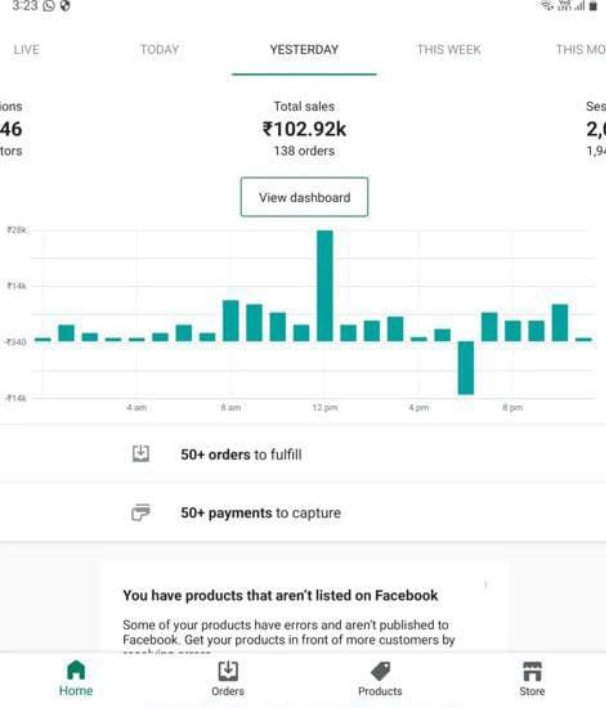This screenshot has width=606, height=708.
Task: Tap the 'Total sales' label
Action: point(304,107)
